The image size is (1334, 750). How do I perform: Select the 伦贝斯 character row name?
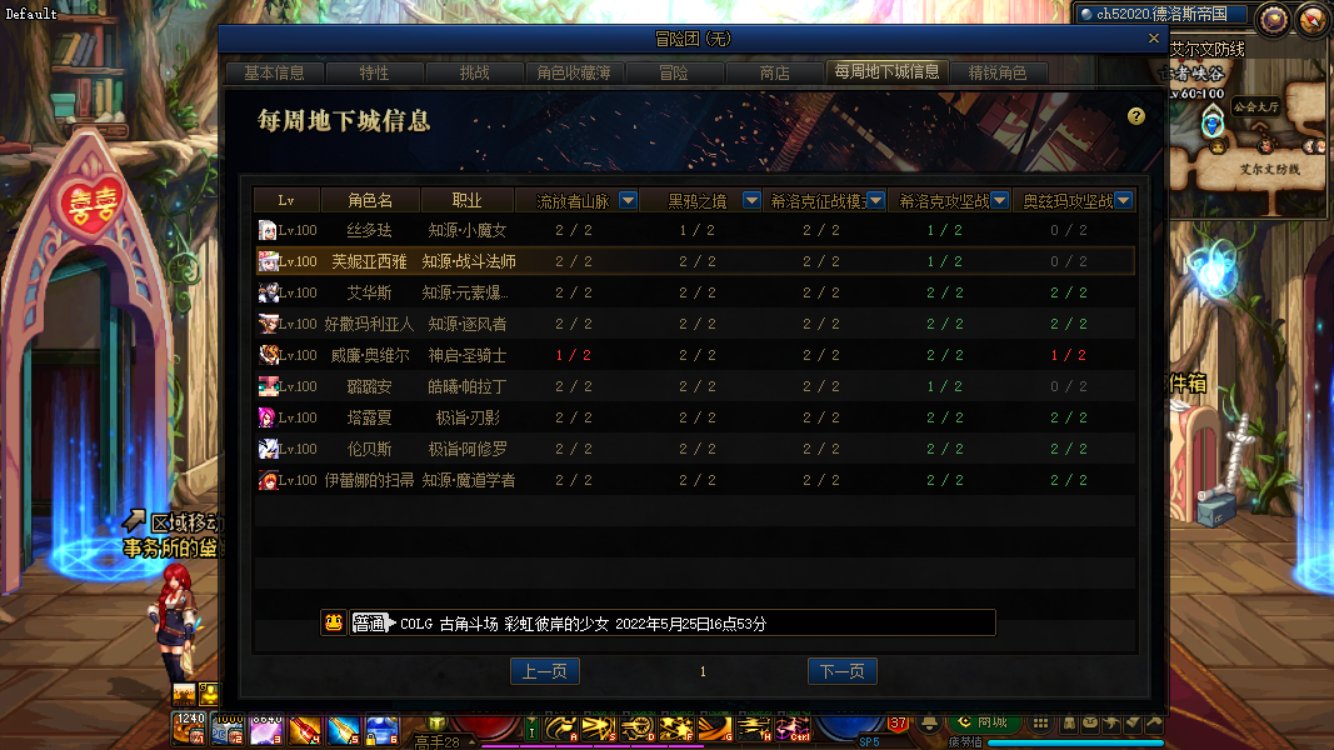[369, 449]
